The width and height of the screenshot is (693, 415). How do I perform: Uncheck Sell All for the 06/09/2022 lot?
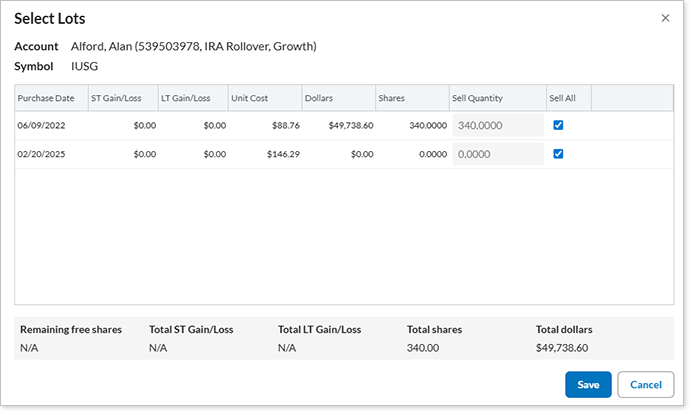pos(558,125)
